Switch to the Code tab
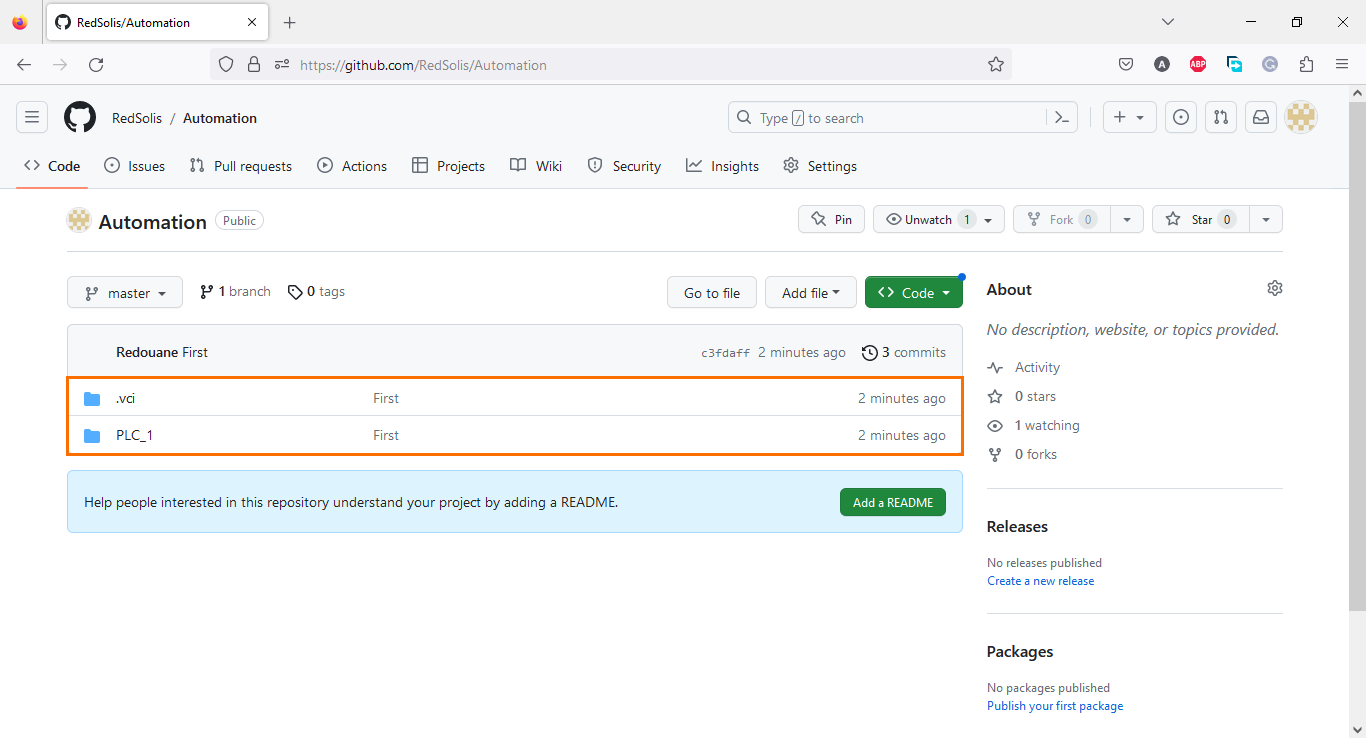The image size is (1366, 738). point(52,166)
